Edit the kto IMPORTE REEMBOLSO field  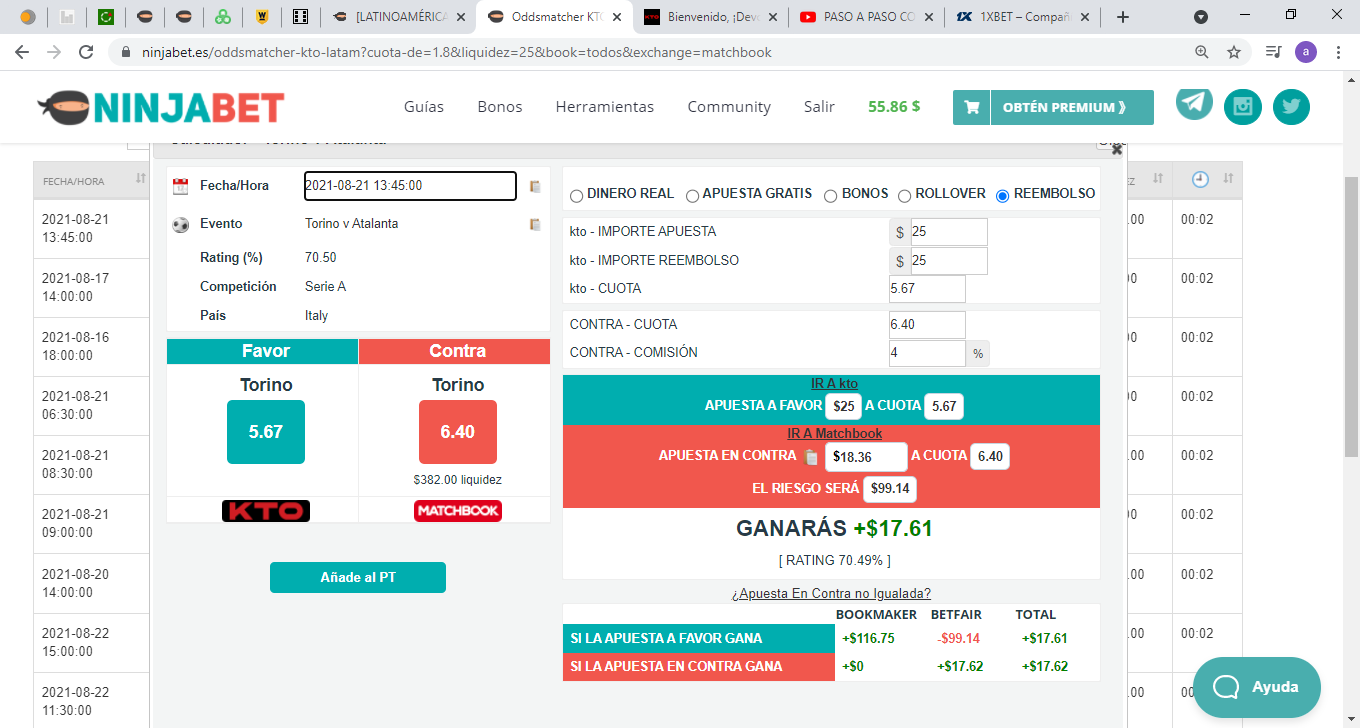click(948, 261)
